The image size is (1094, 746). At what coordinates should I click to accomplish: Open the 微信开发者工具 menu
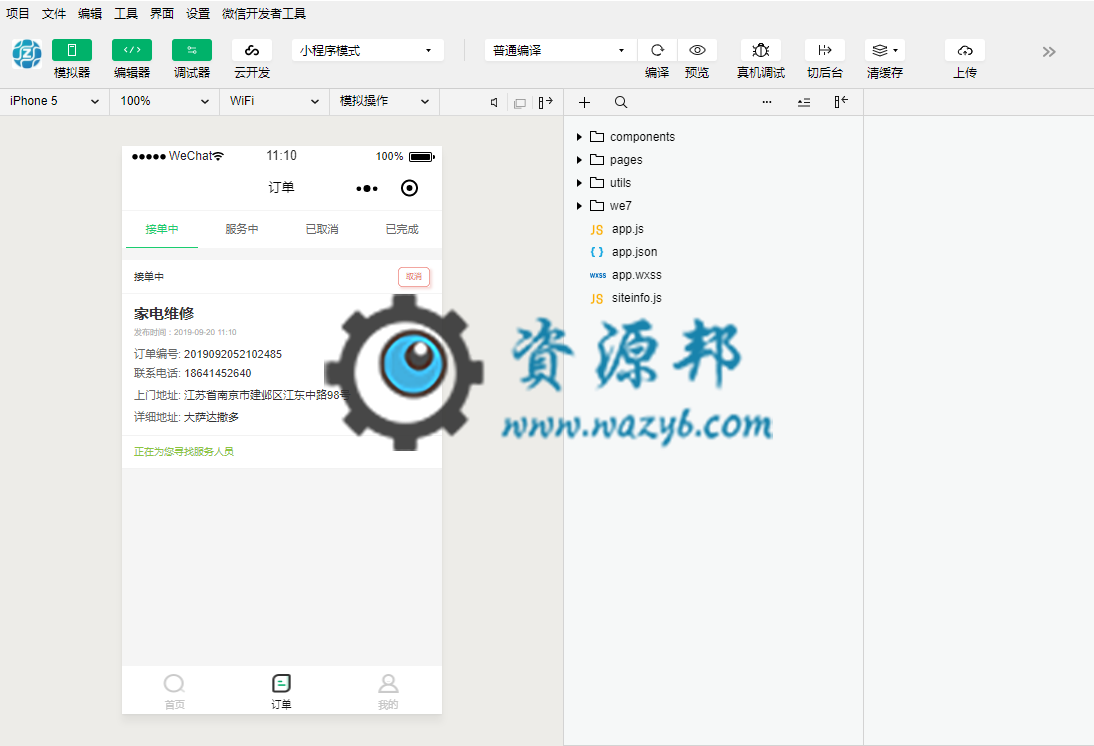point(264,13)
